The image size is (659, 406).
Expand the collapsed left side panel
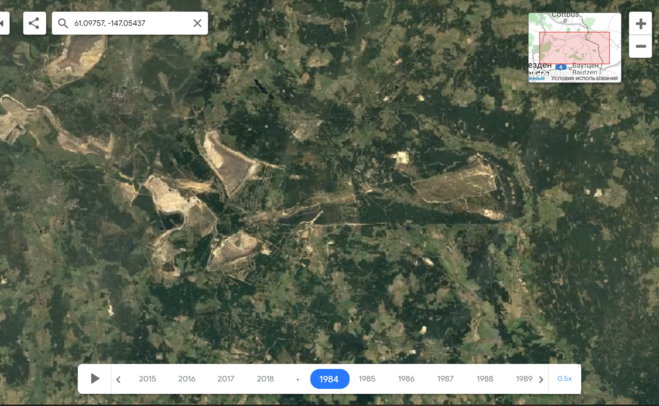(x=4, y=23)
